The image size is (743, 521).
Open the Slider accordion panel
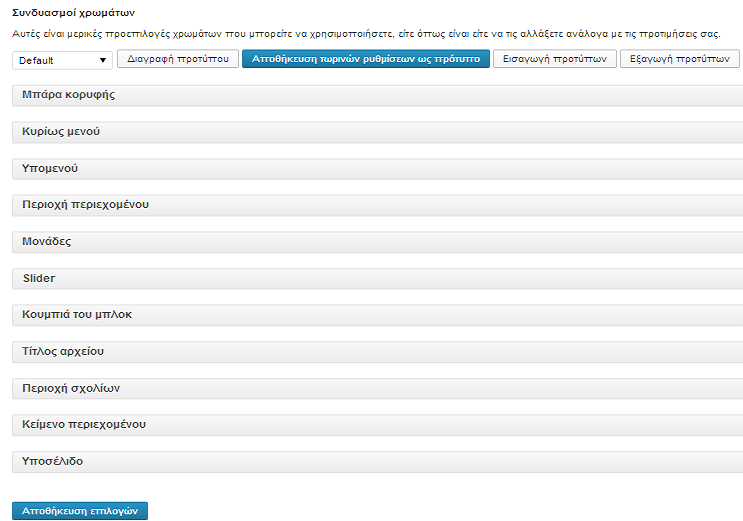pos(378,279)
